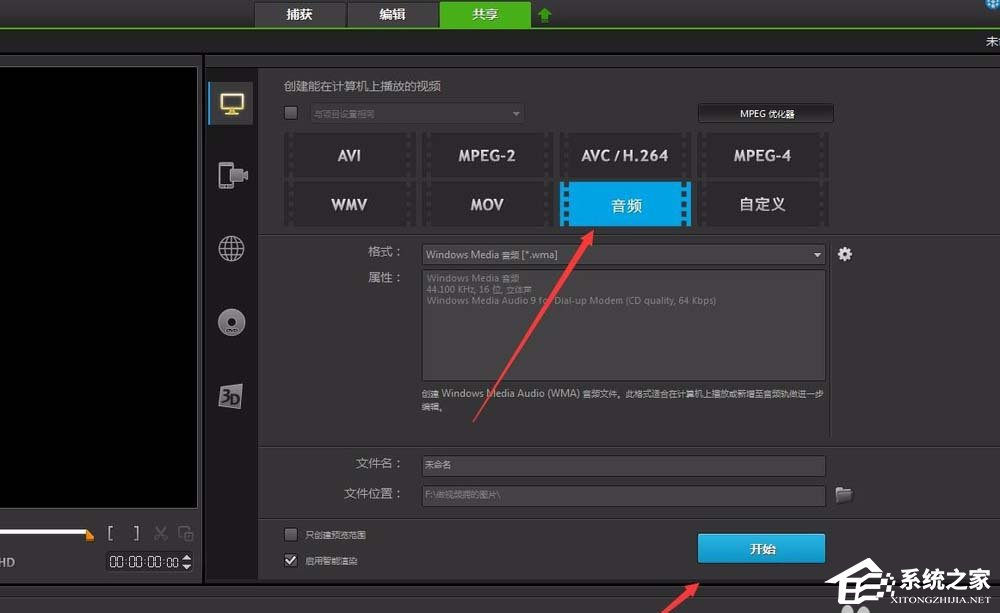Adjust timecode with the stepper arrows
Viewport: 1000px width, 613px height.
187,562
